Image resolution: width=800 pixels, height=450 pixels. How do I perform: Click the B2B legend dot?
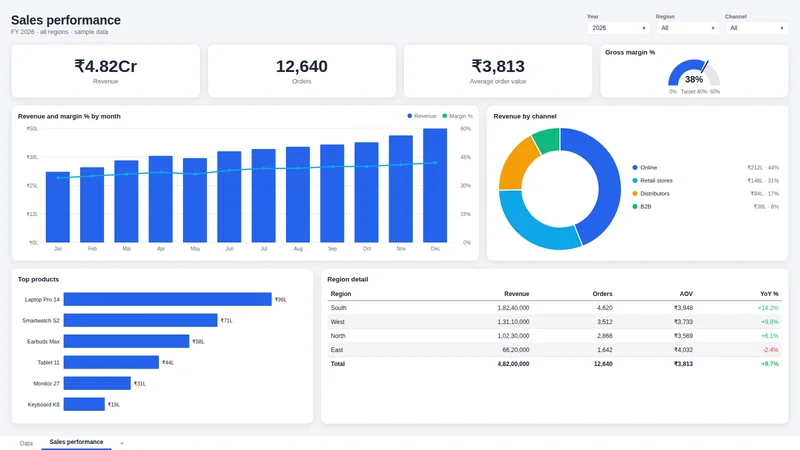pyautogui.click(x=635, y=207)
